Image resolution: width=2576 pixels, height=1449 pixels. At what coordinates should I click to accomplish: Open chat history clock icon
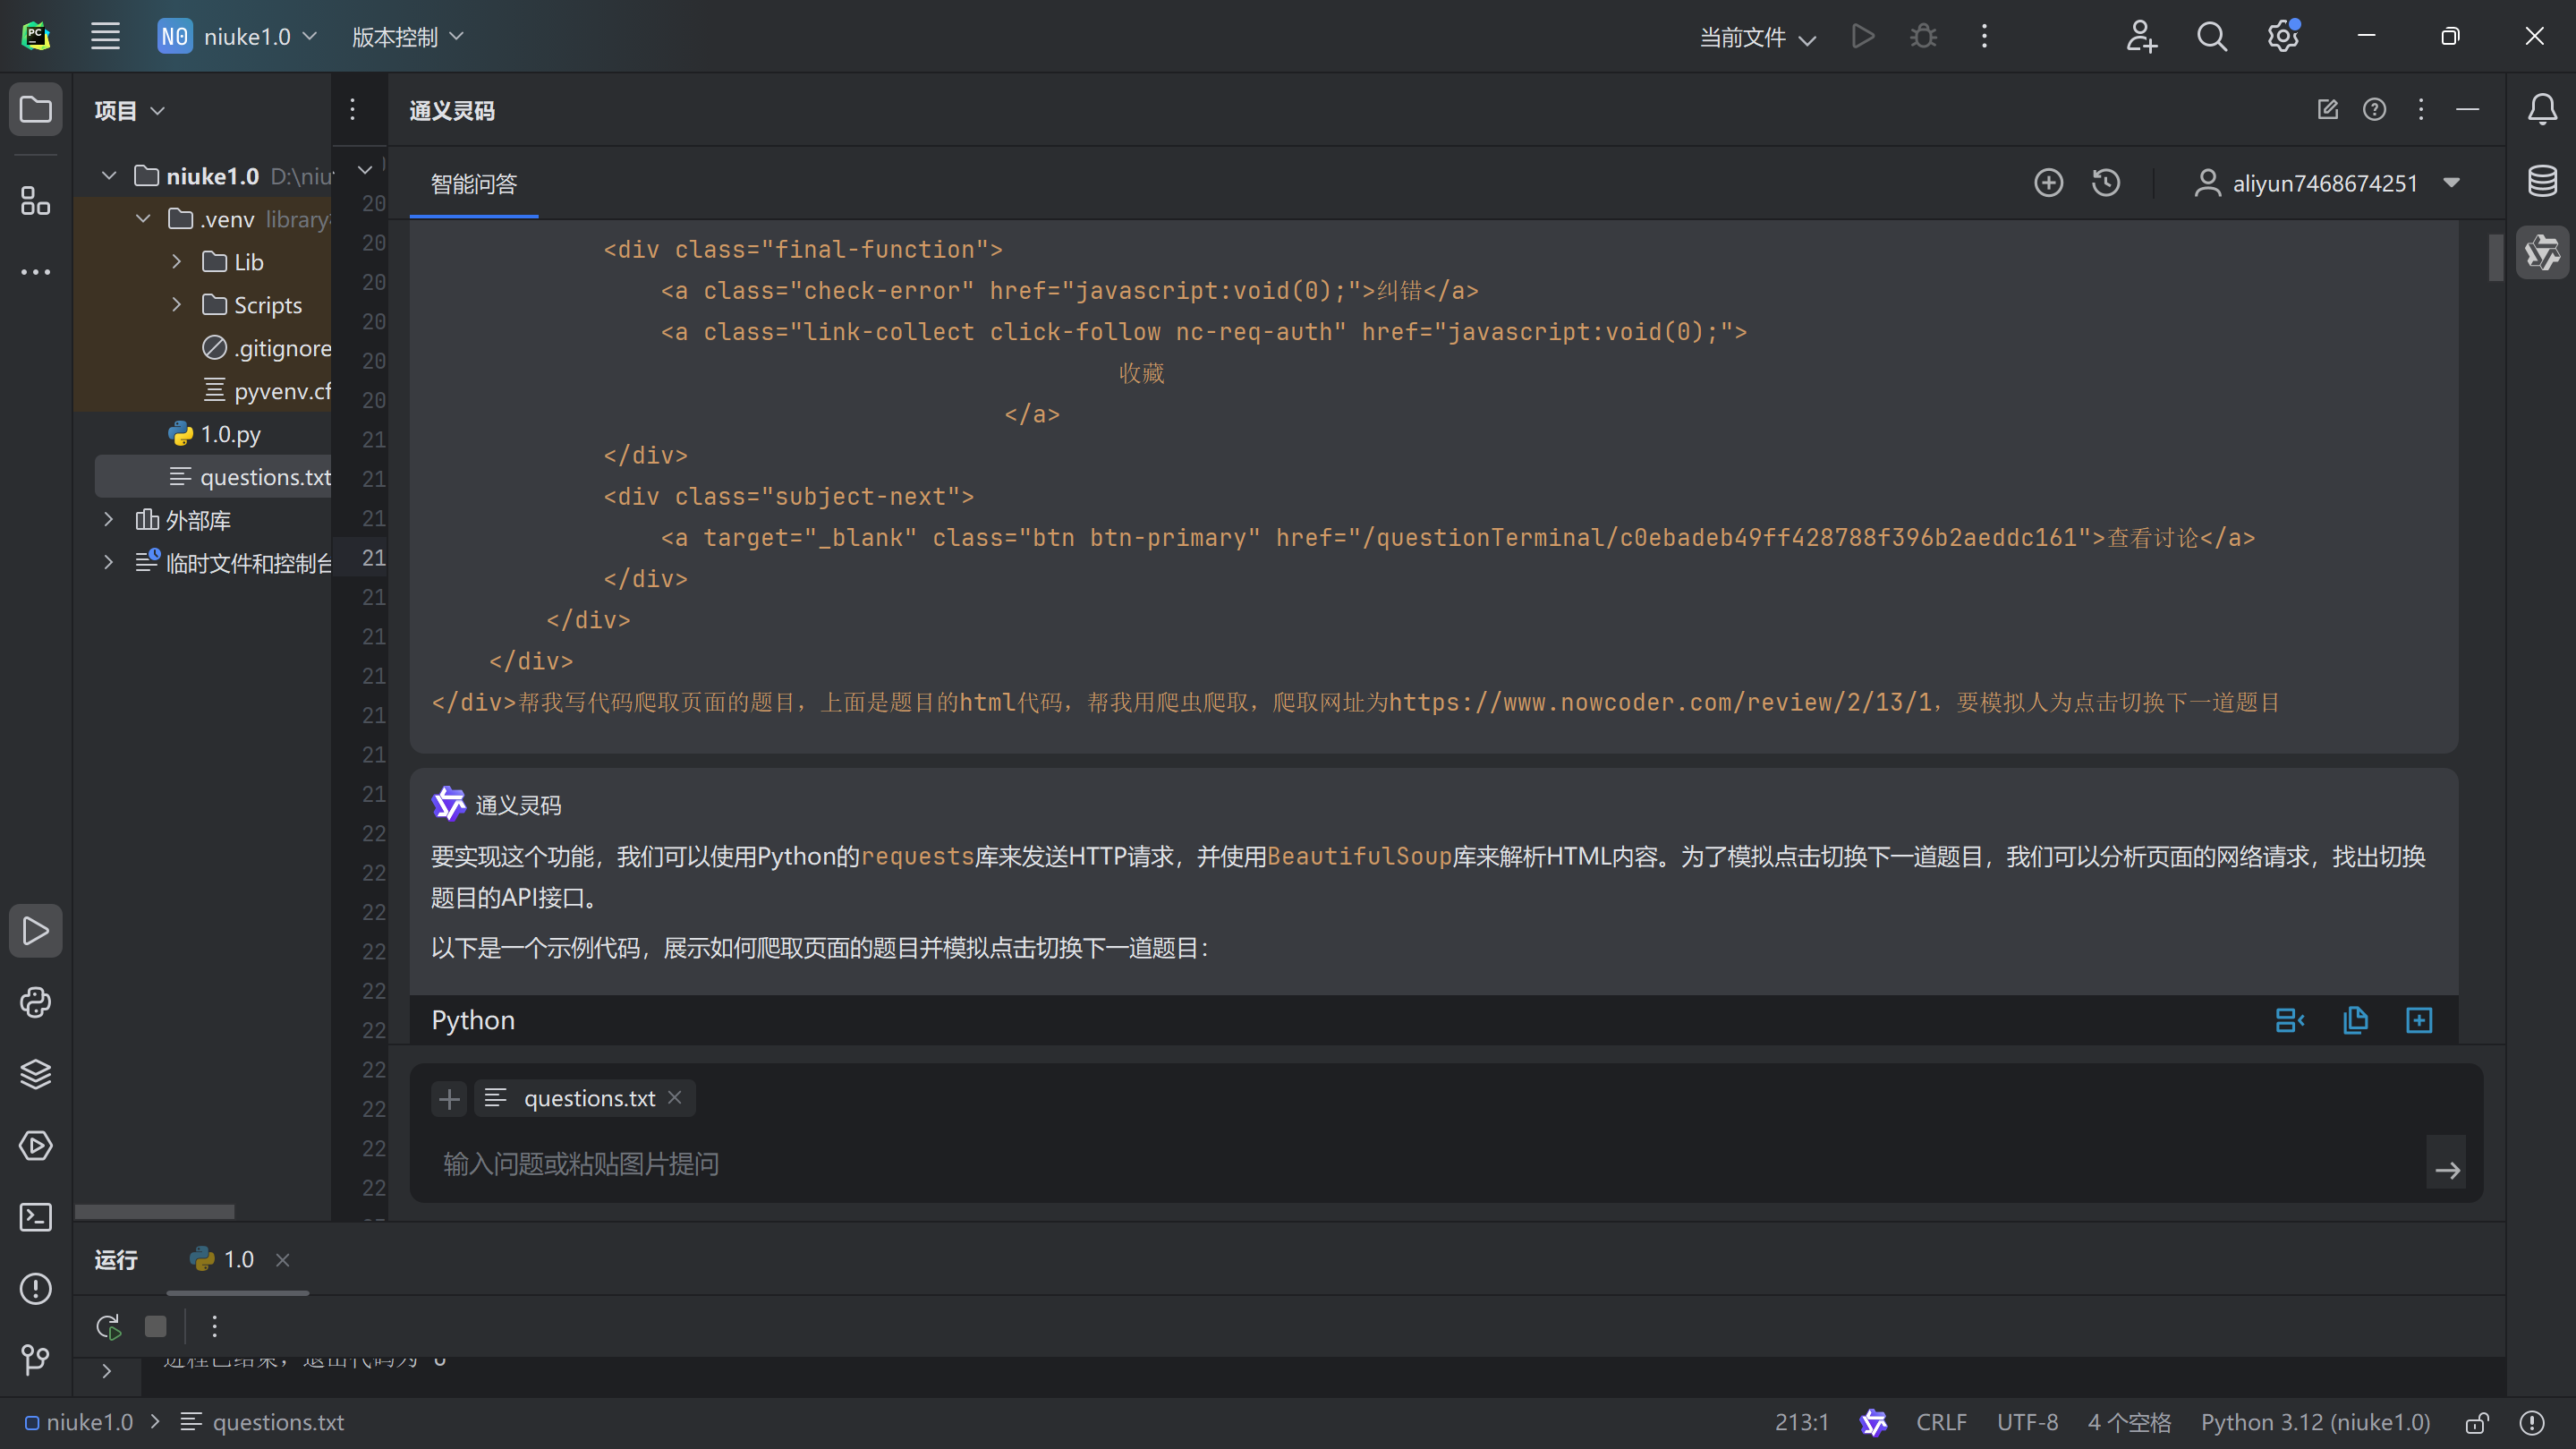coord(2106,183)
